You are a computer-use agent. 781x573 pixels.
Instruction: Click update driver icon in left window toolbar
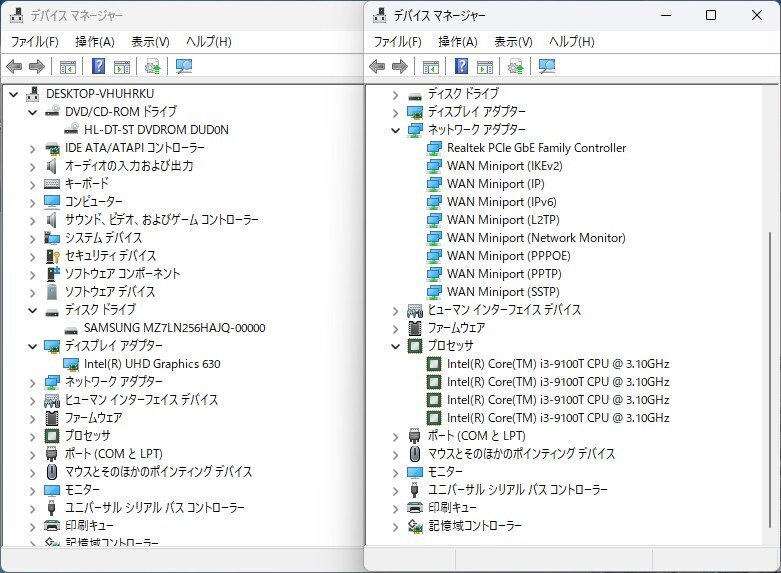click(x=152, y=66)
